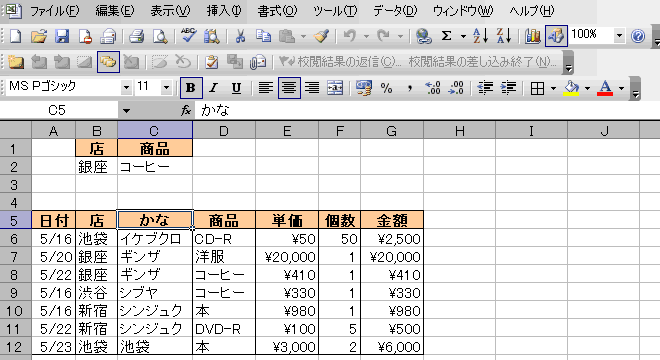Run the spelling check (ABC icon)
Viewport: 660px width, 360px height.
(188, 36)
